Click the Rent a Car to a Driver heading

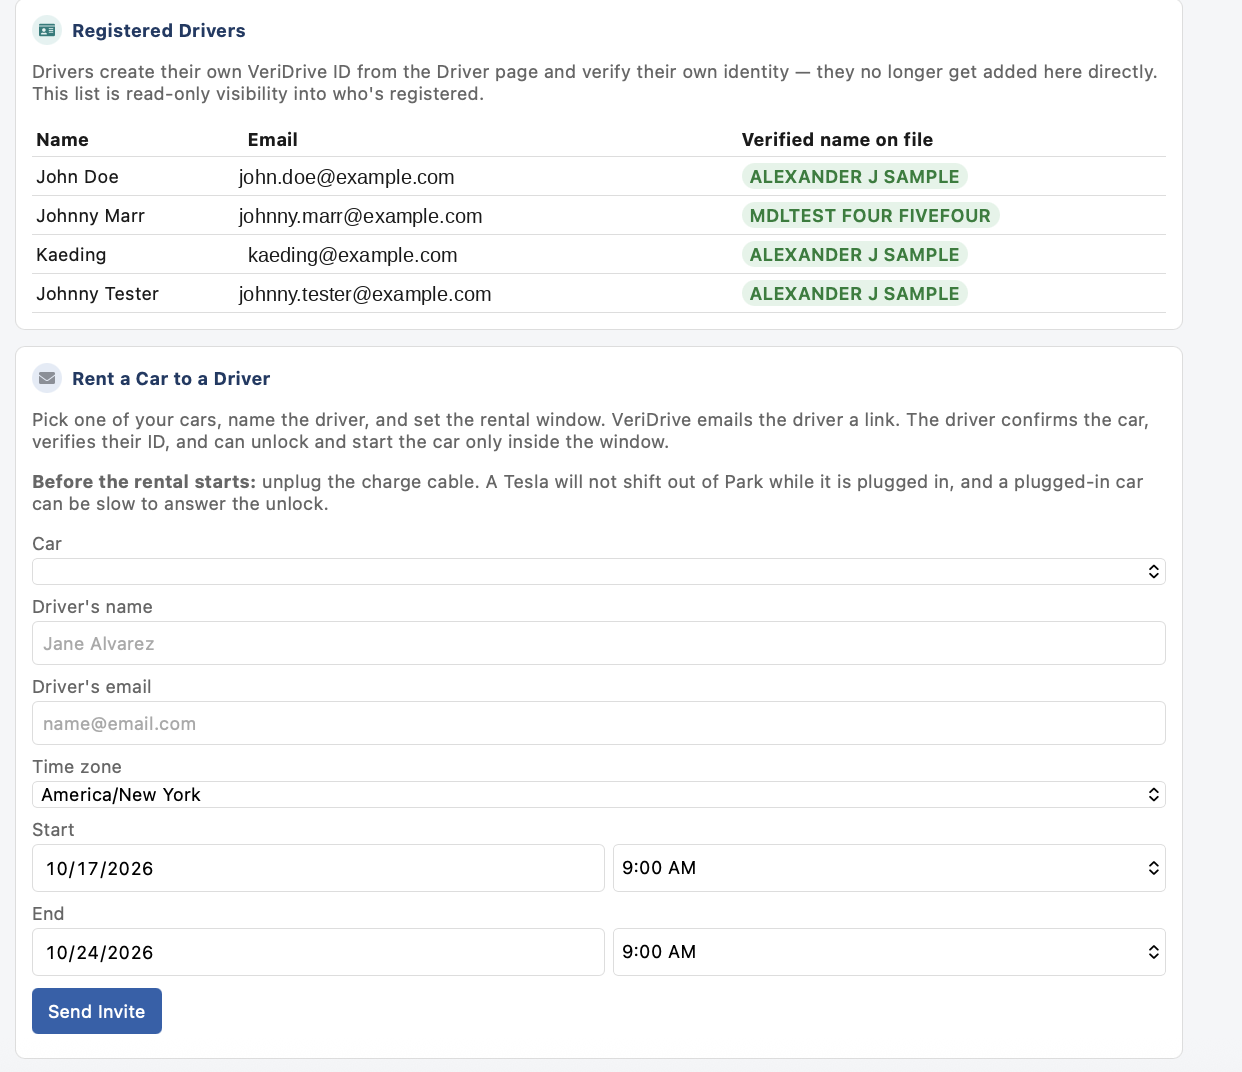click(x=171, y=379)
